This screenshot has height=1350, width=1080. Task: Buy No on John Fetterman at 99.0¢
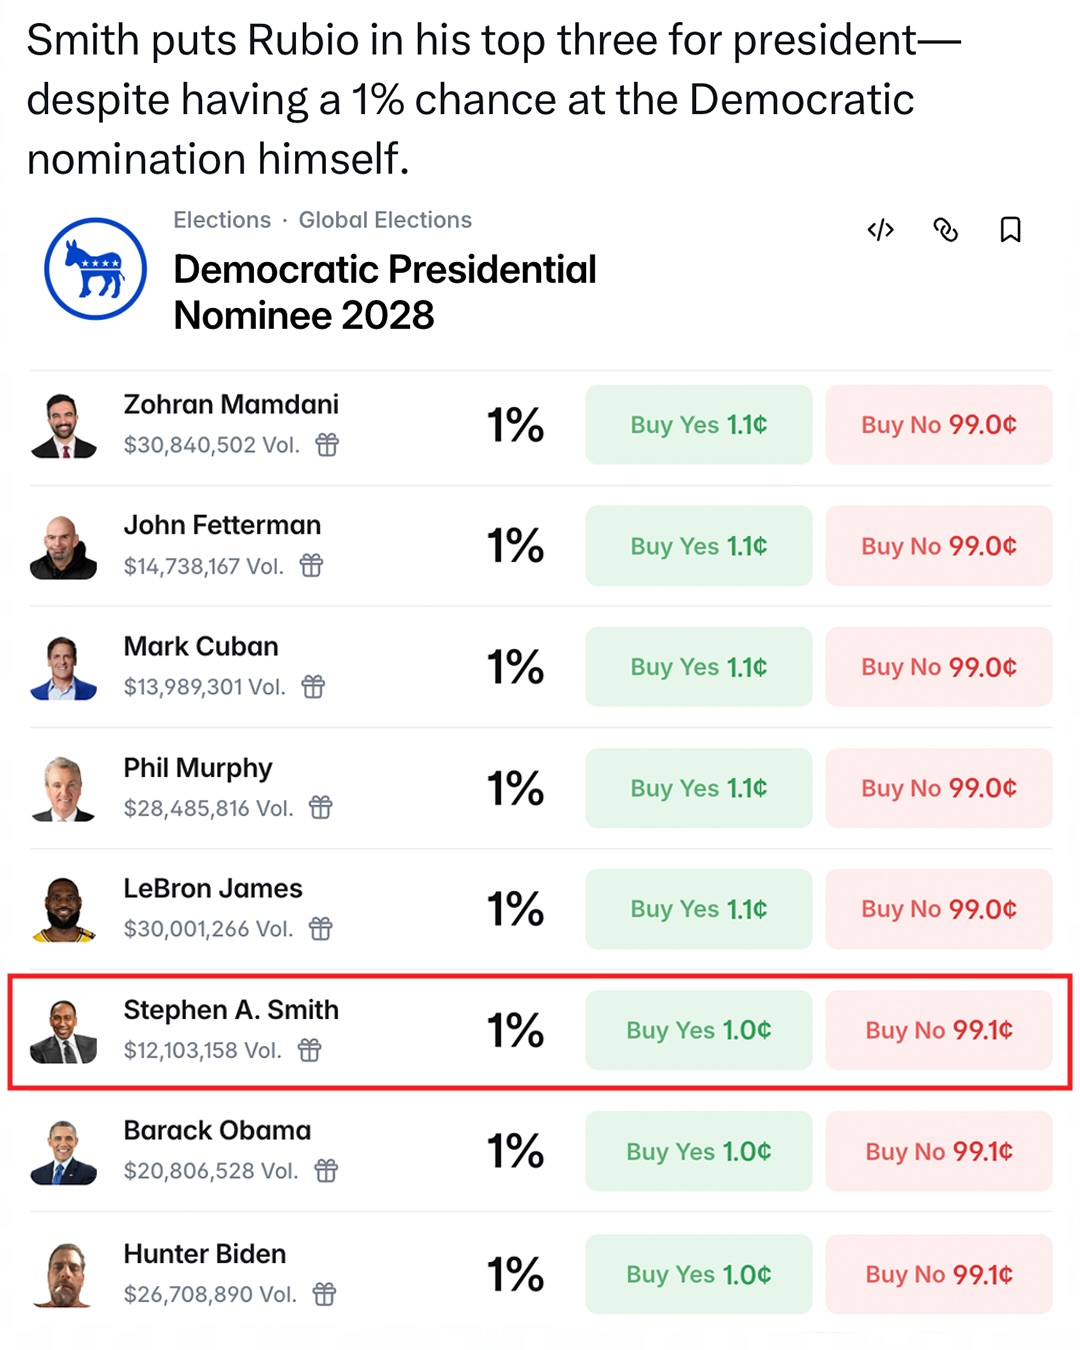938,546
